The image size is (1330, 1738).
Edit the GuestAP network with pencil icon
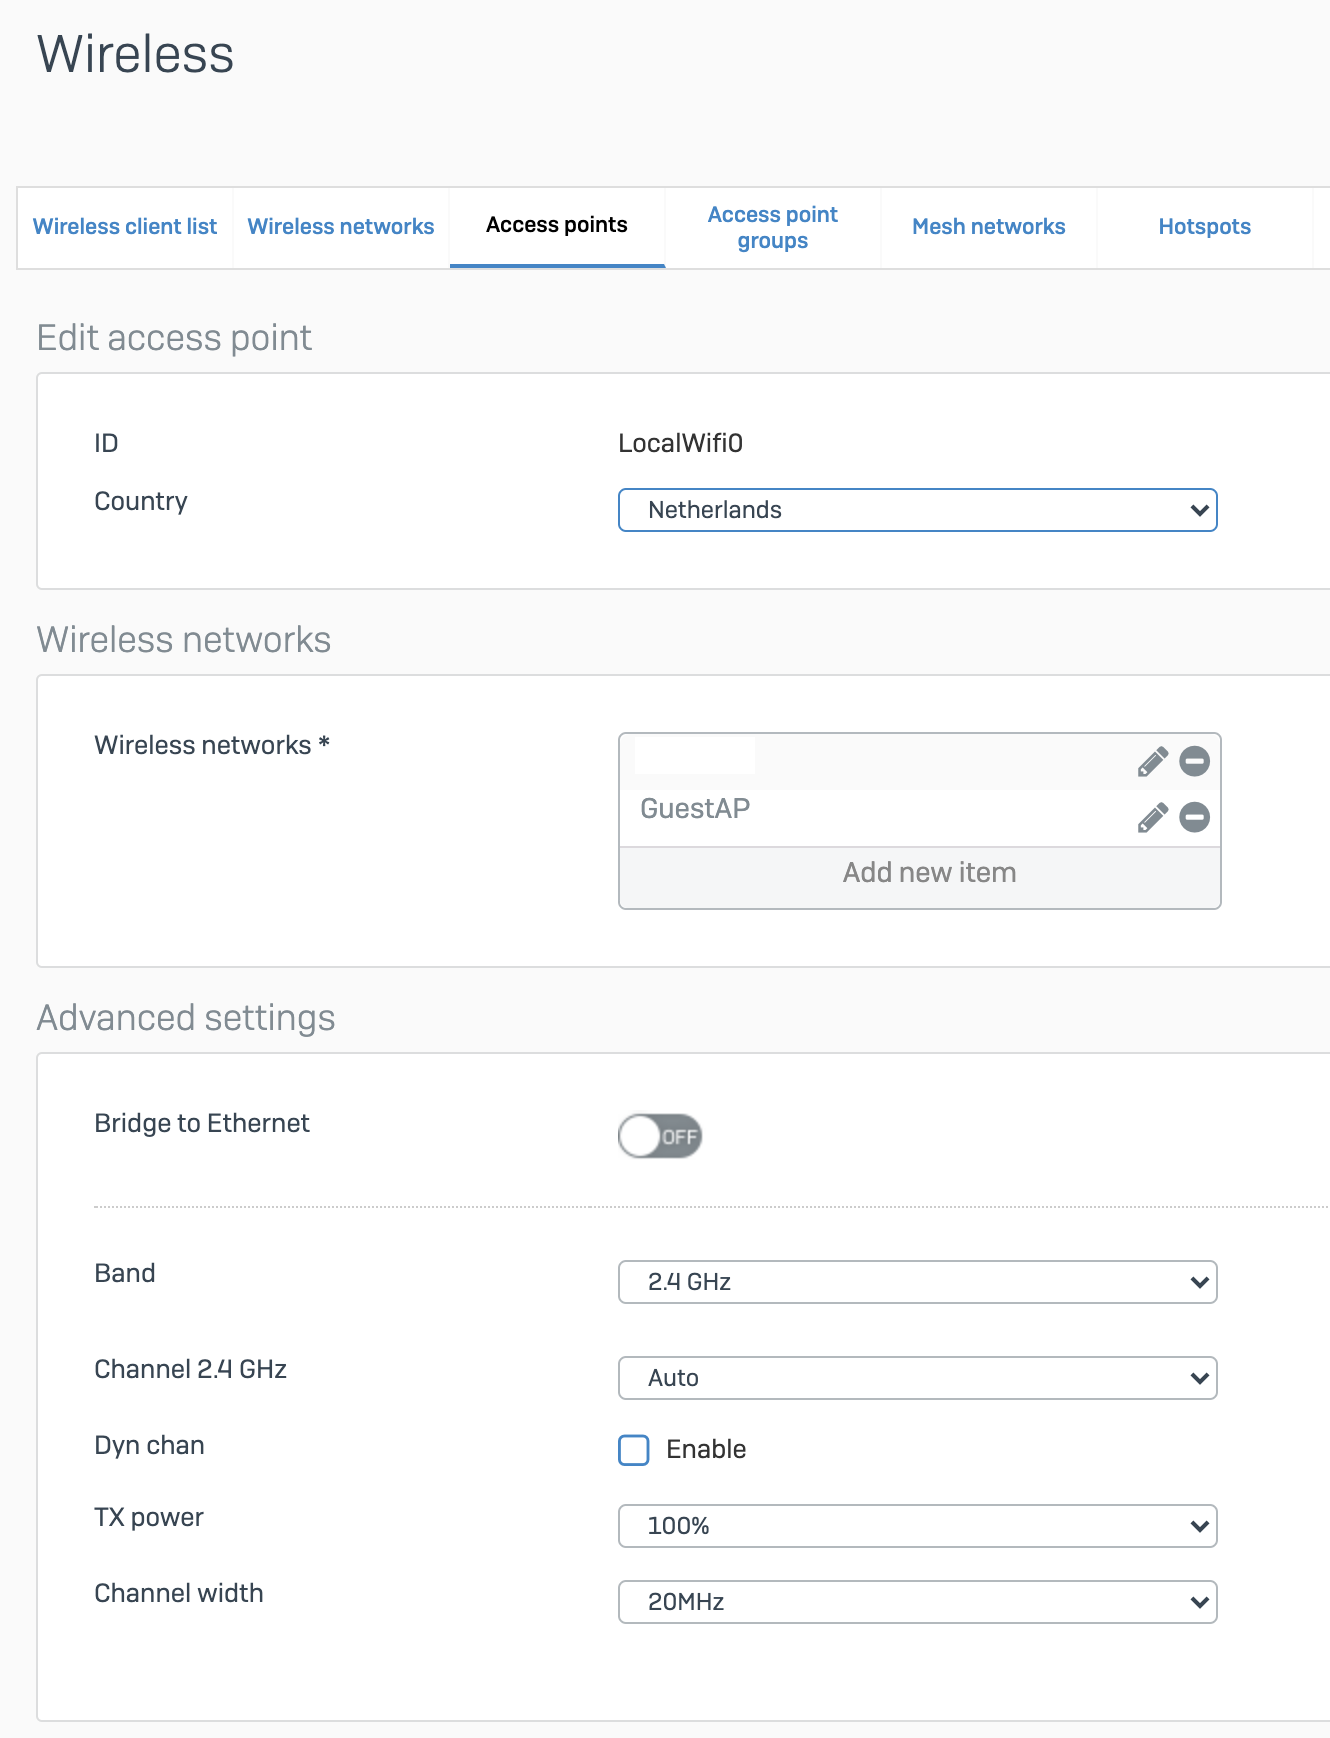pyautogui.click(x=1153, y=818)
